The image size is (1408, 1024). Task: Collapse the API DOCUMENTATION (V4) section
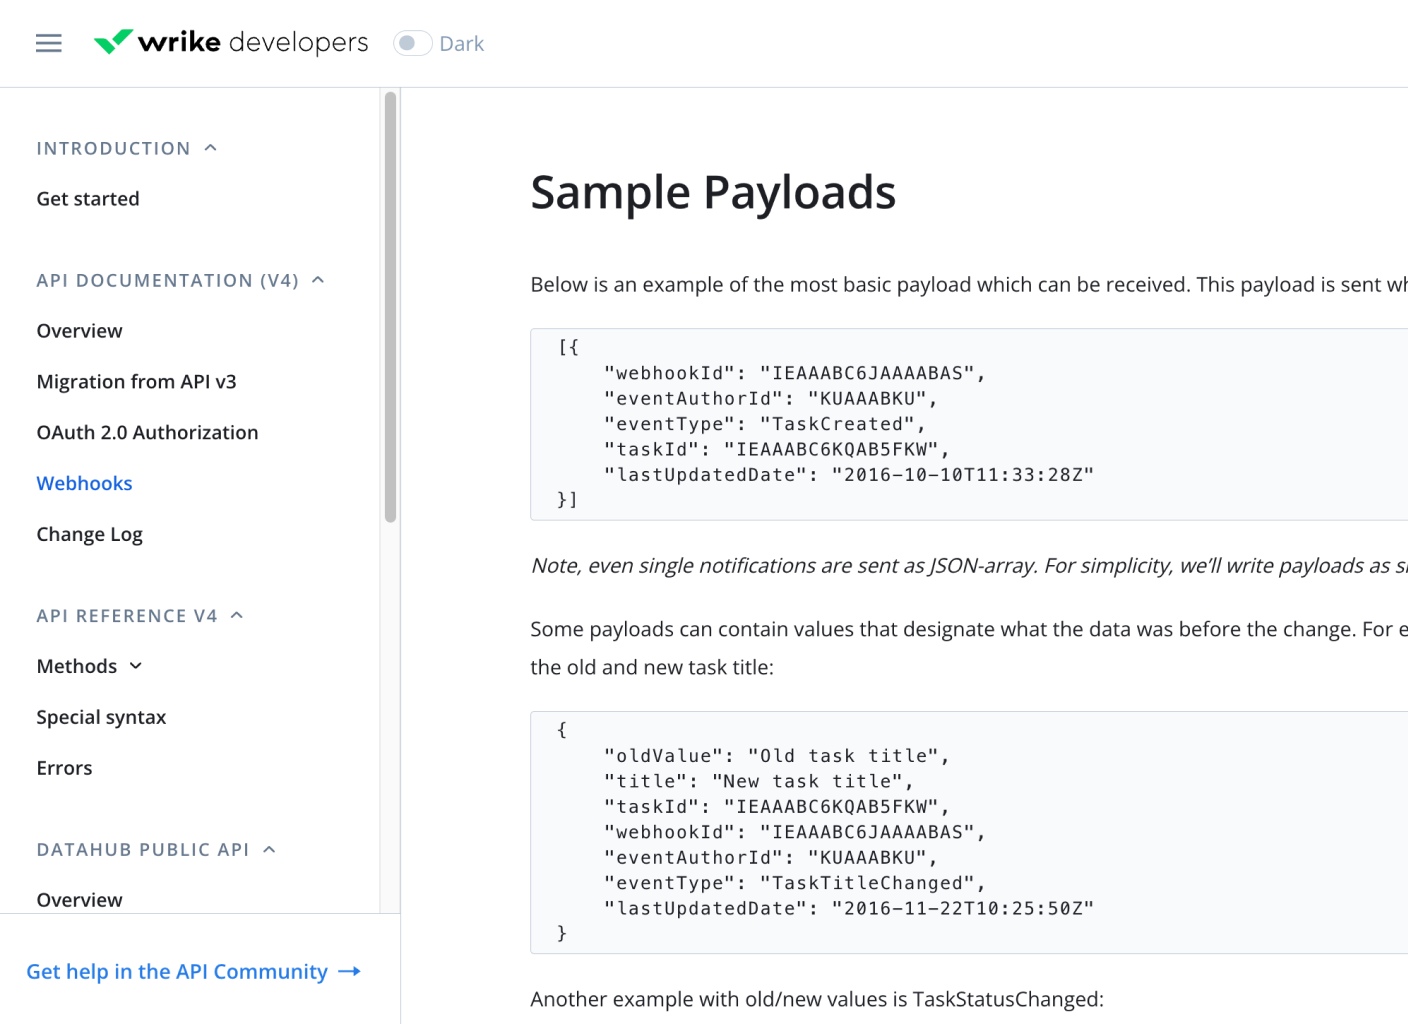(x=318, y=279)
